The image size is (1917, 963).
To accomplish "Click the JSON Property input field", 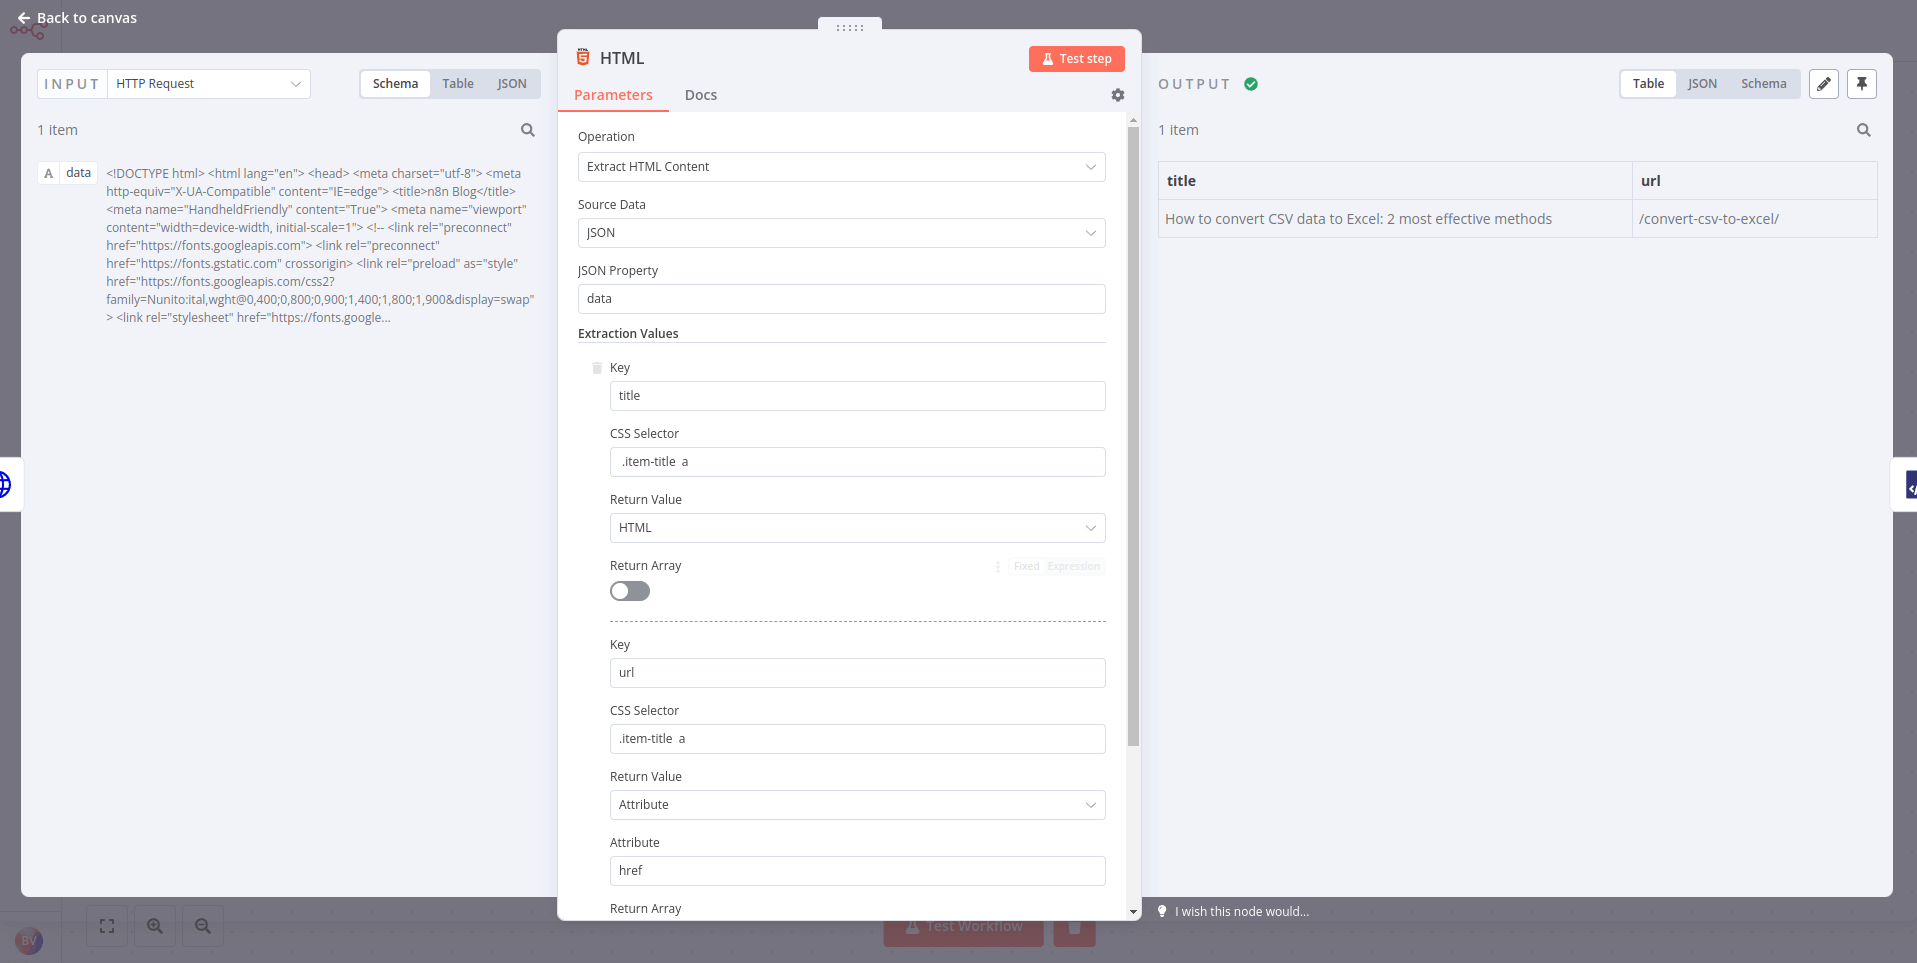I will (841, 299).
